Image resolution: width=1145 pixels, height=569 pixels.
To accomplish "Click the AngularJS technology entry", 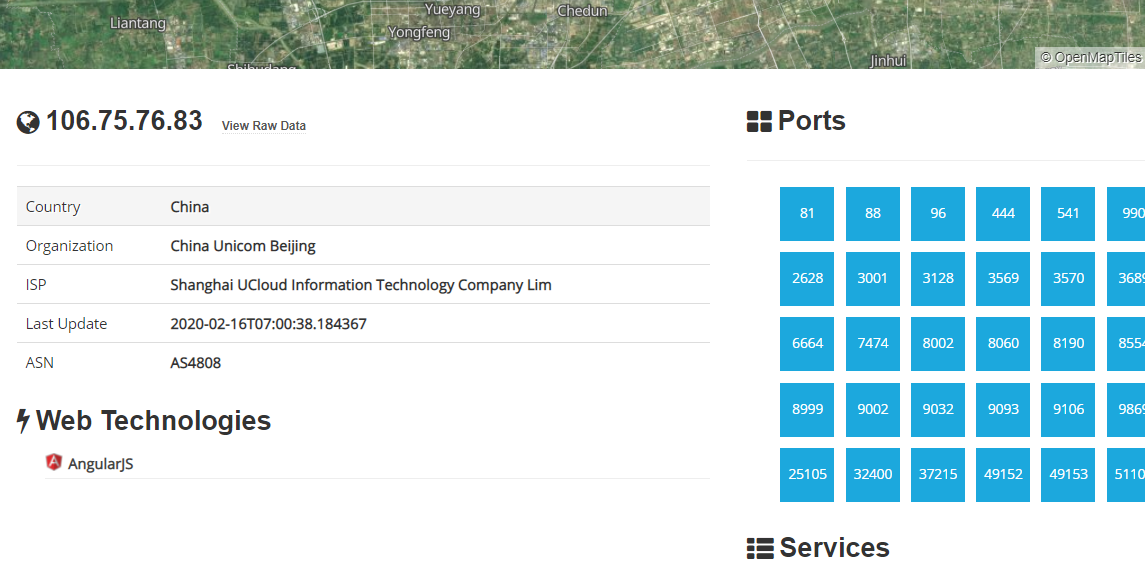I will [100, 464].
